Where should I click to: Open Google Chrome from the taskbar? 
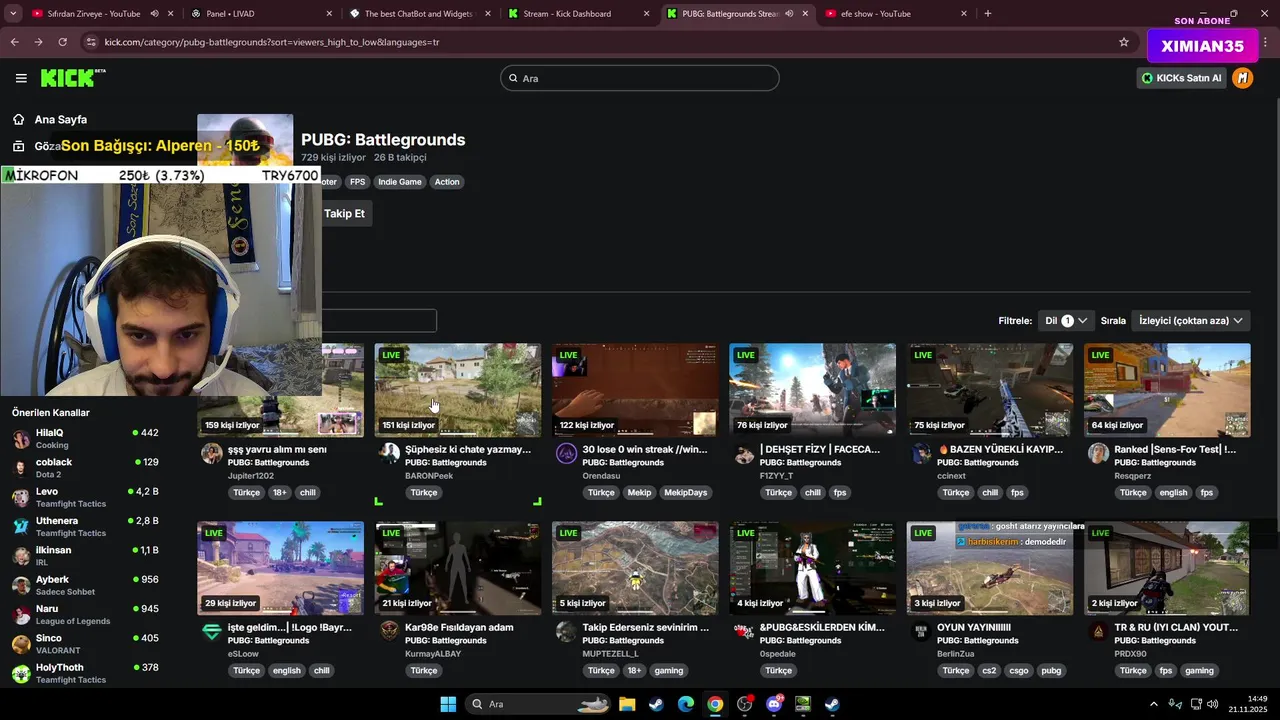coord(715,704)
